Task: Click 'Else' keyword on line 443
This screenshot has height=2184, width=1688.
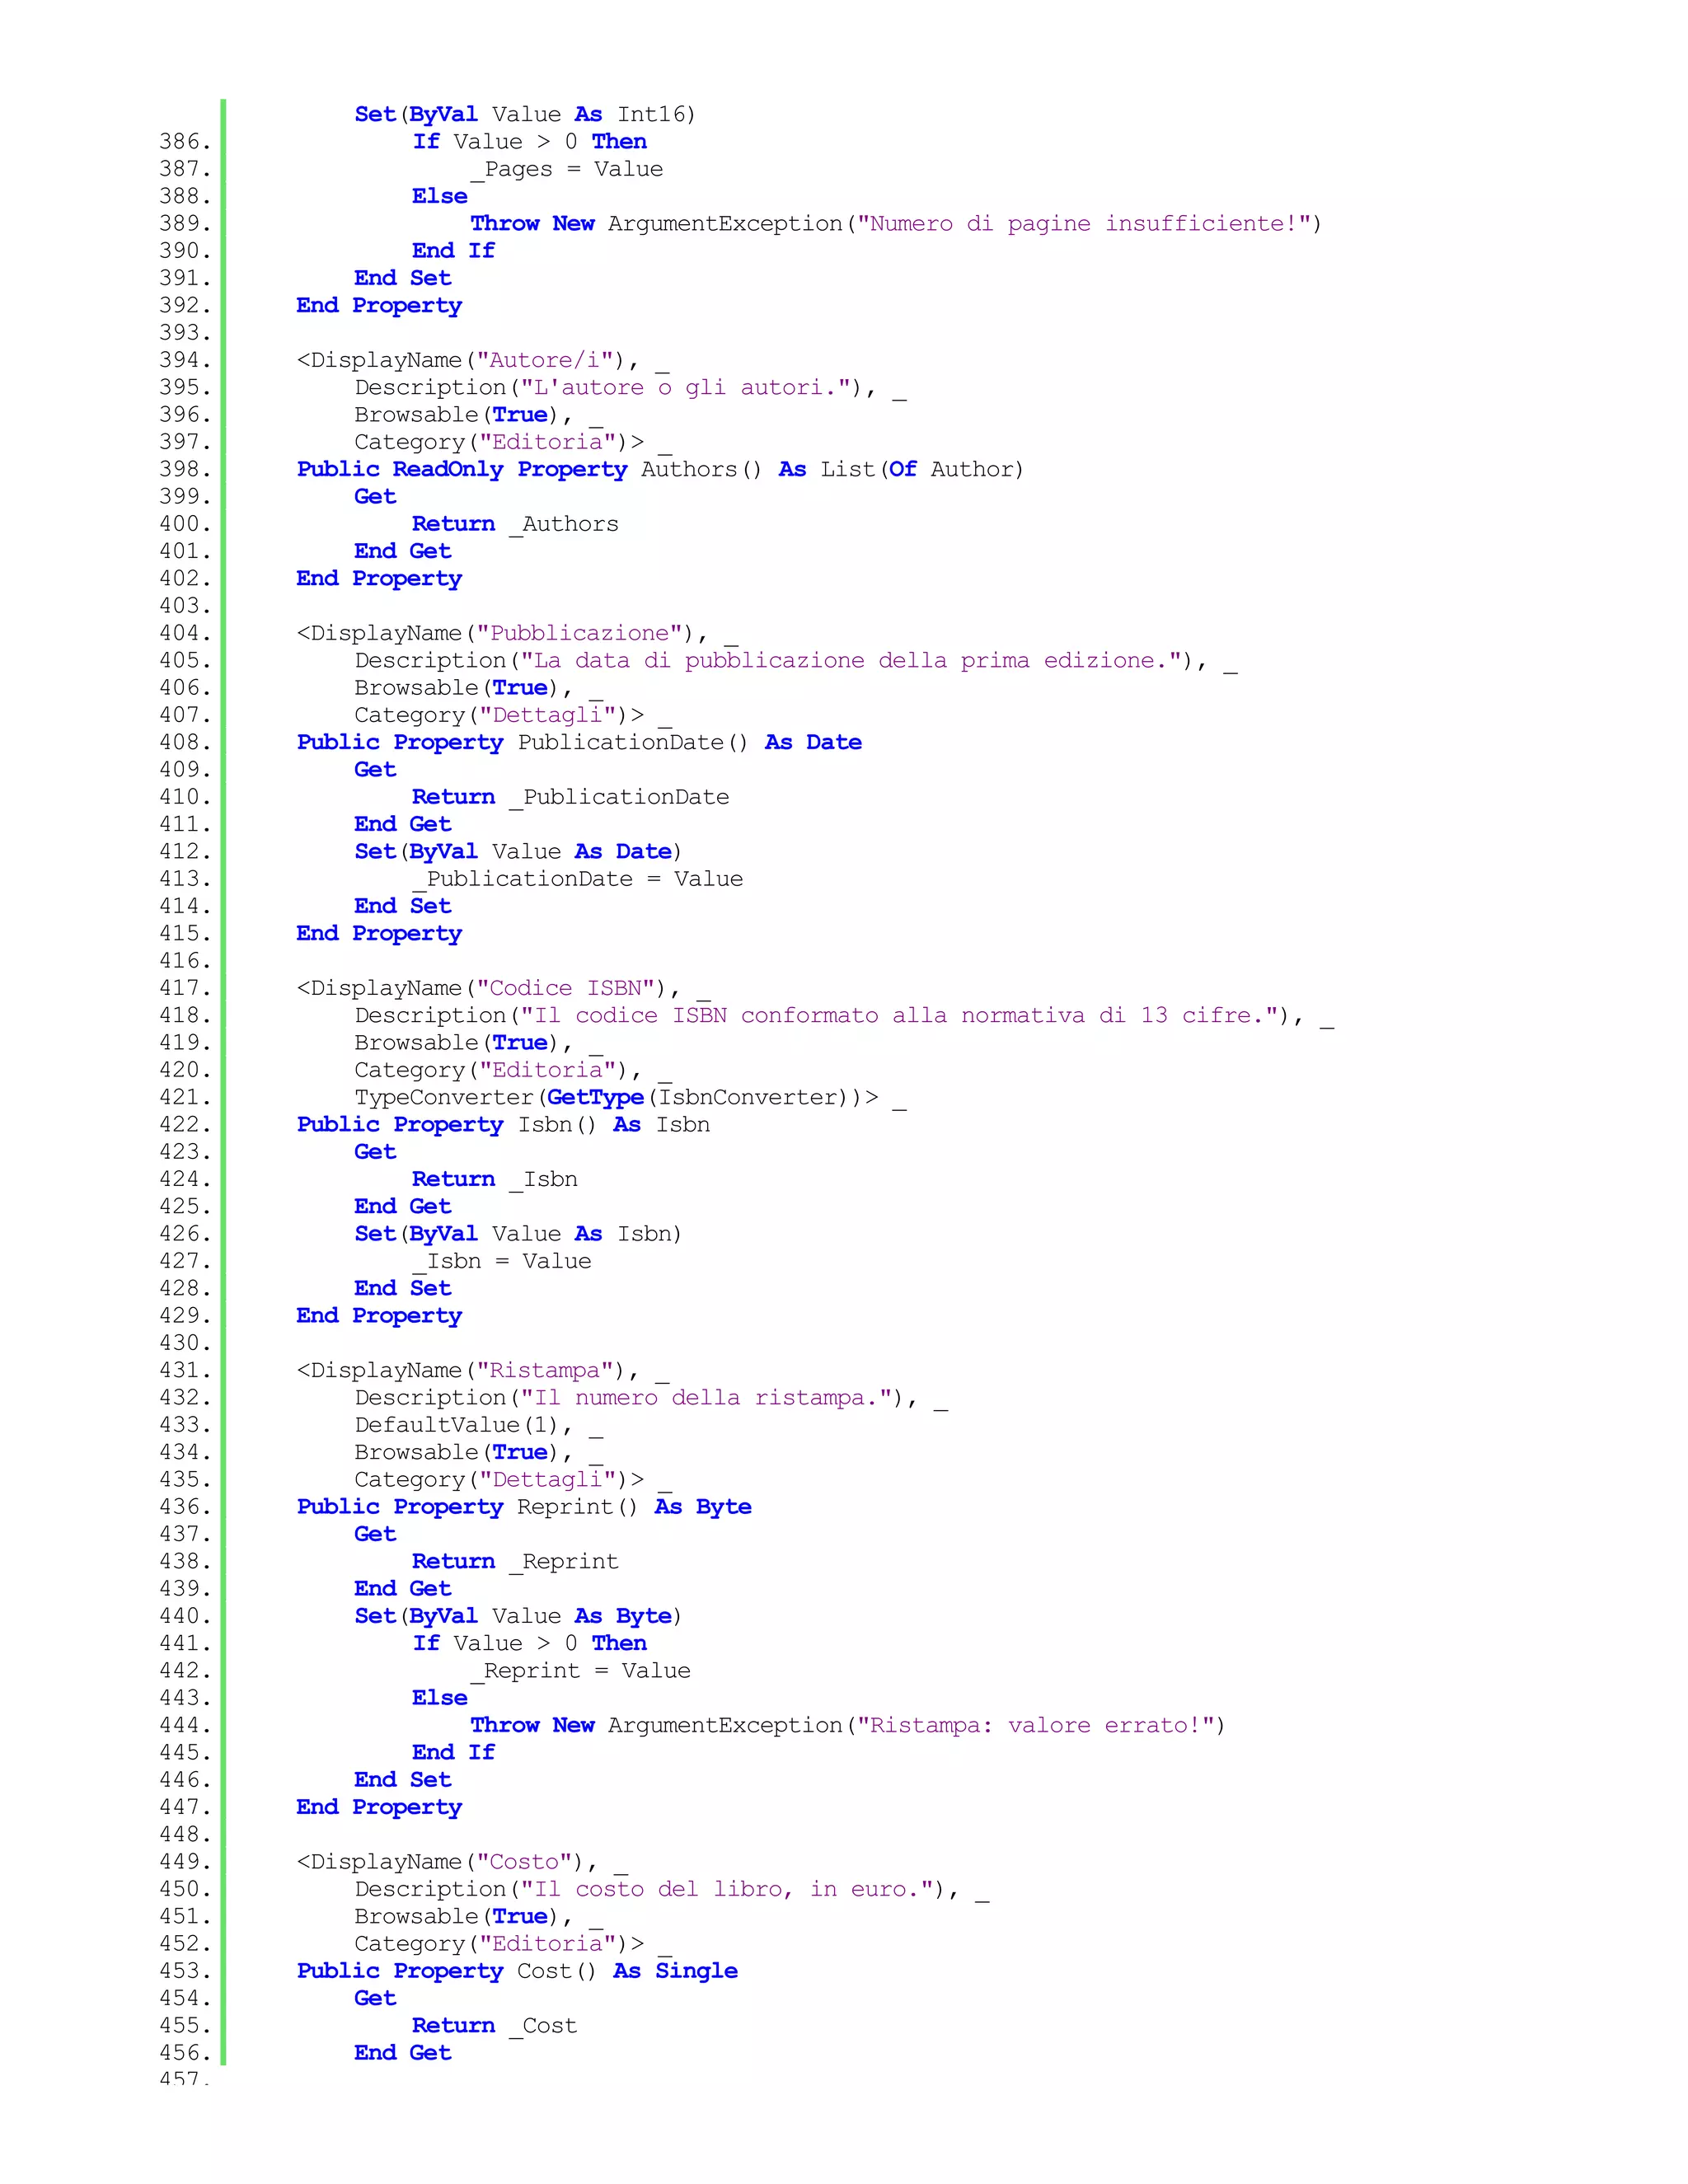Action: coord(440,1698)
